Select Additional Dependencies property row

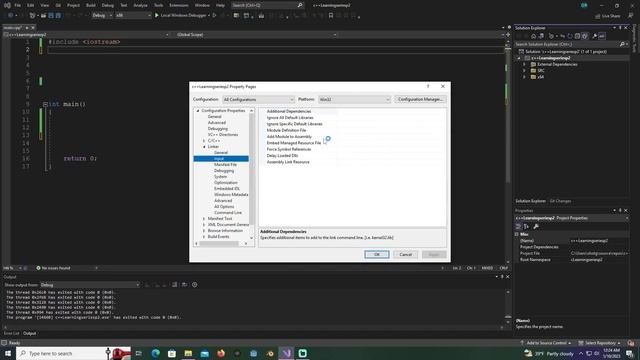tap(353, 111)
